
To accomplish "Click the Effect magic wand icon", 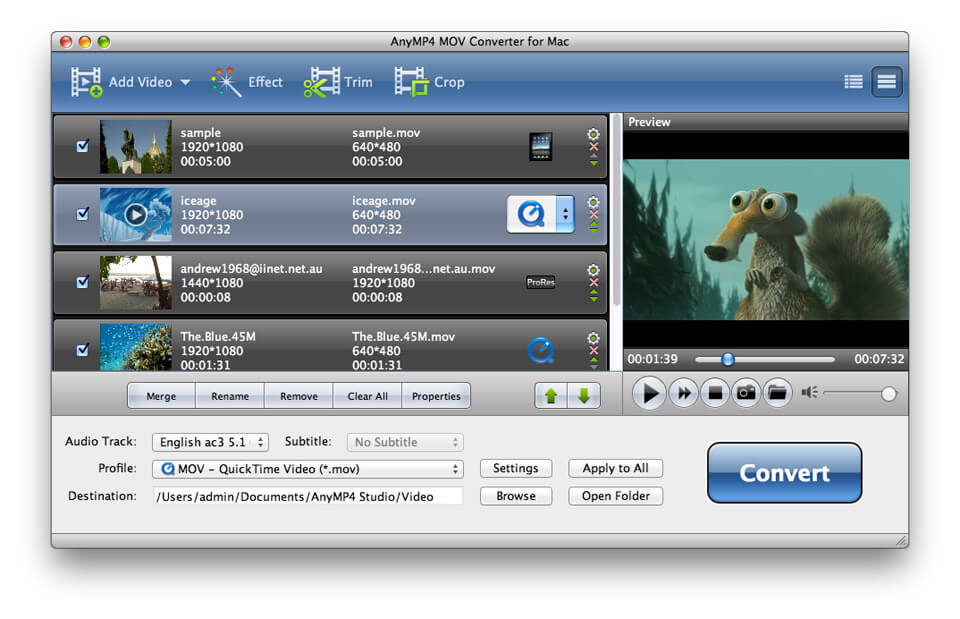I will (x=227, y=82).
